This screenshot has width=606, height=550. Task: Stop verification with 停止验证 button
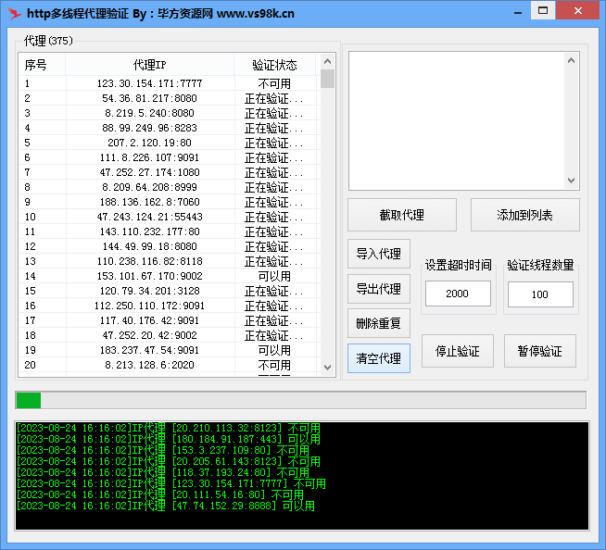(458, 351)
